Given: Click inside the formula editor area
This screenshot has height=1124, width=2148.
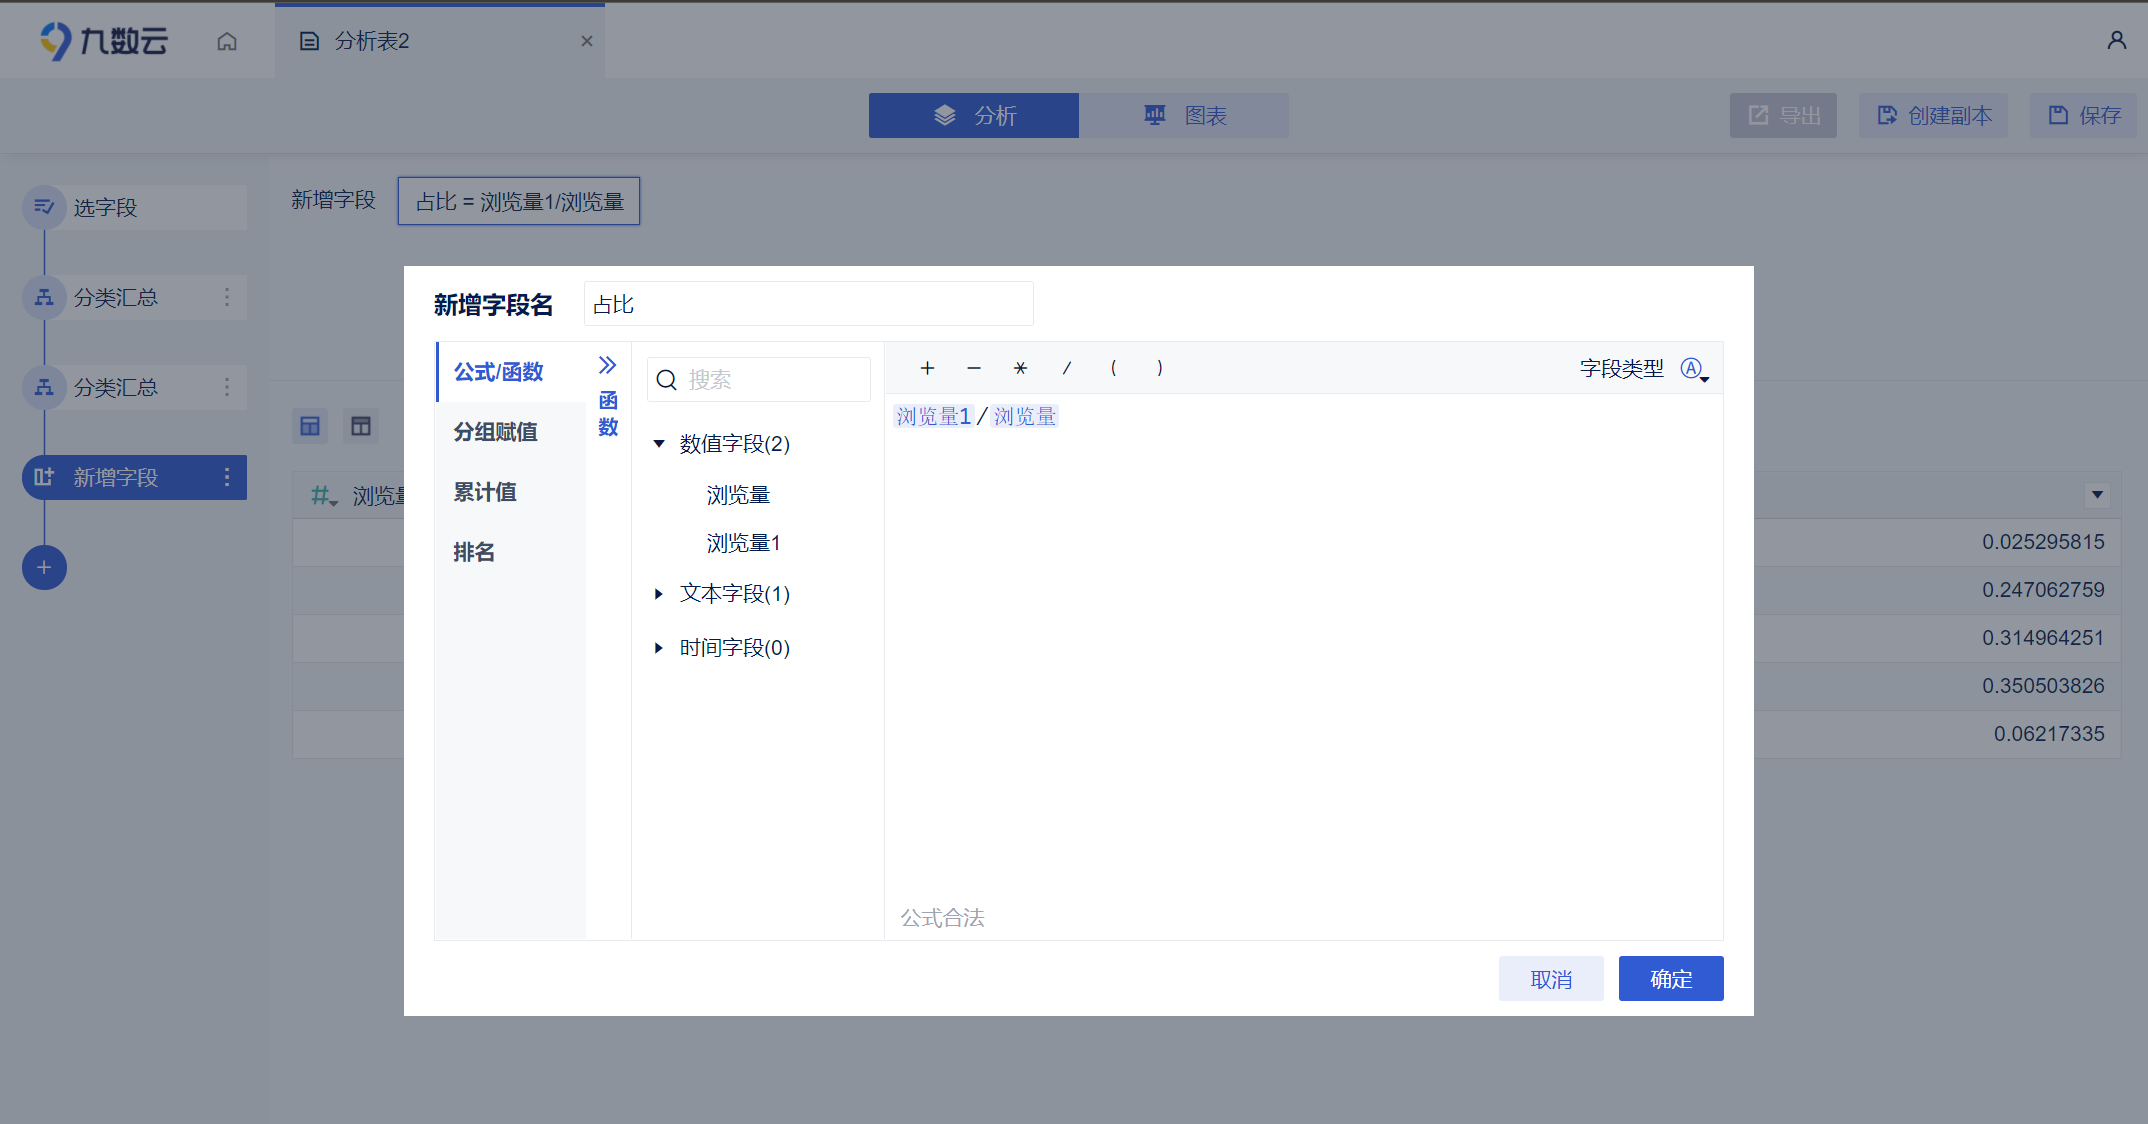Looking at the screenshot, I should (1303, 650).
